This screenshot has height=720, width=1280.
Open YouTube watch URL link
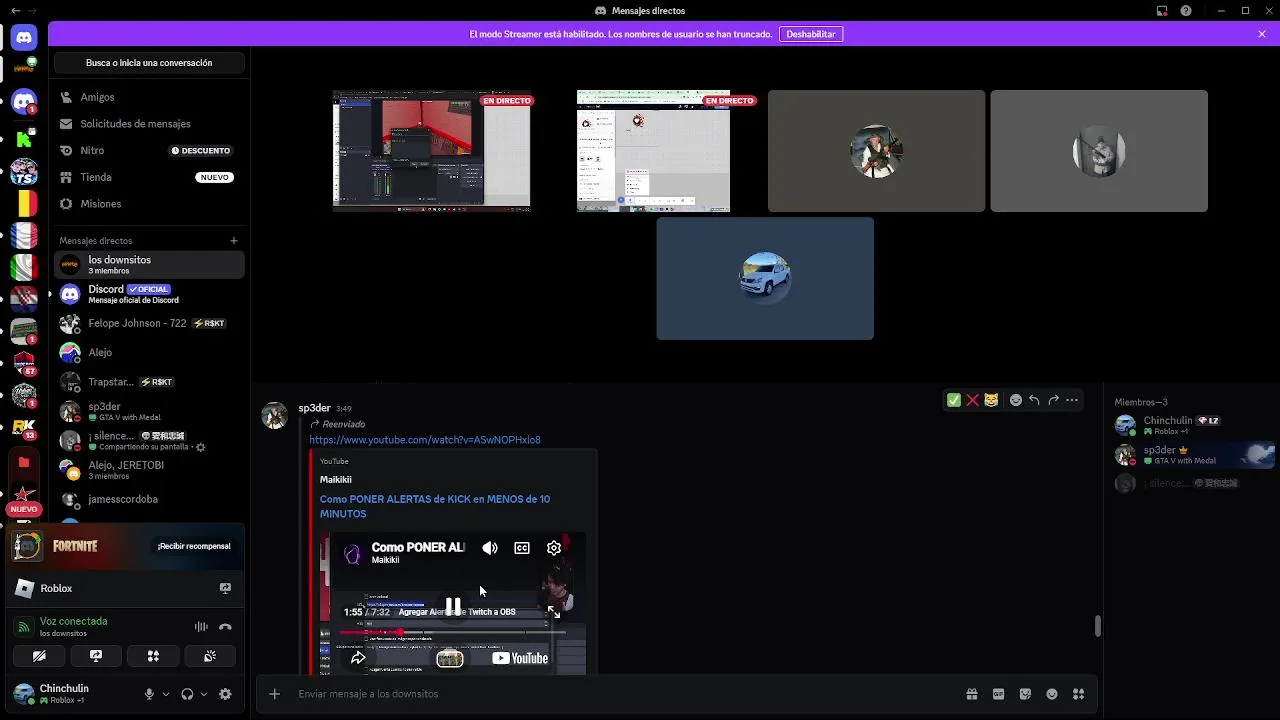click(x=425, y=440)
